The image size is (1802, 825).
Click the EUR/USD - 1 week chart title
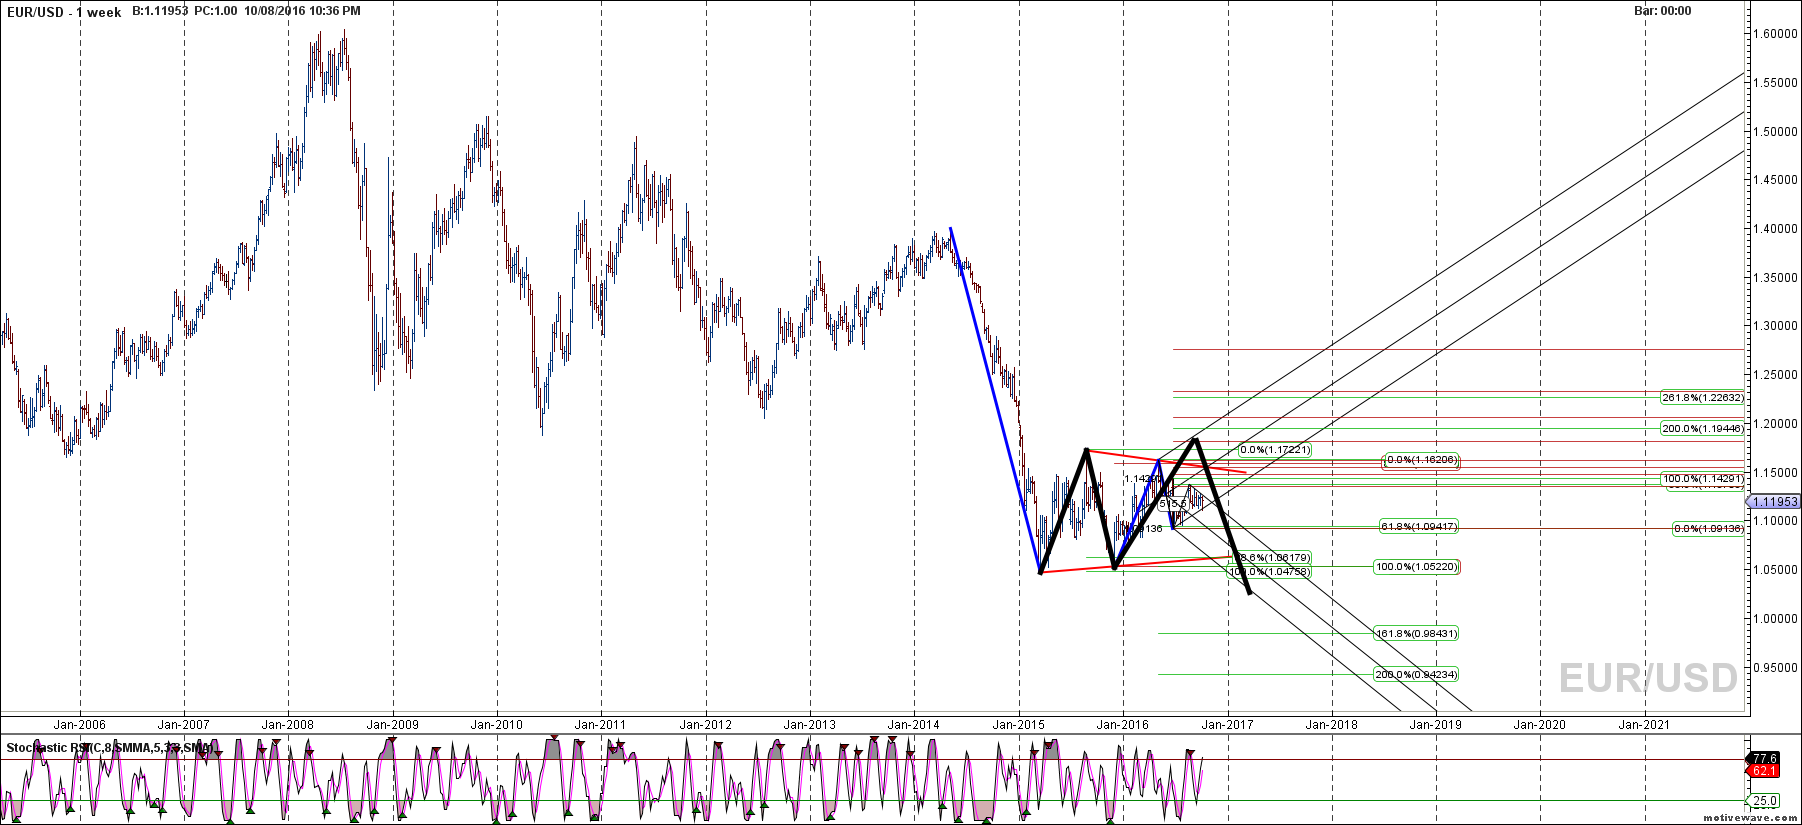click(x=65, y=12)
